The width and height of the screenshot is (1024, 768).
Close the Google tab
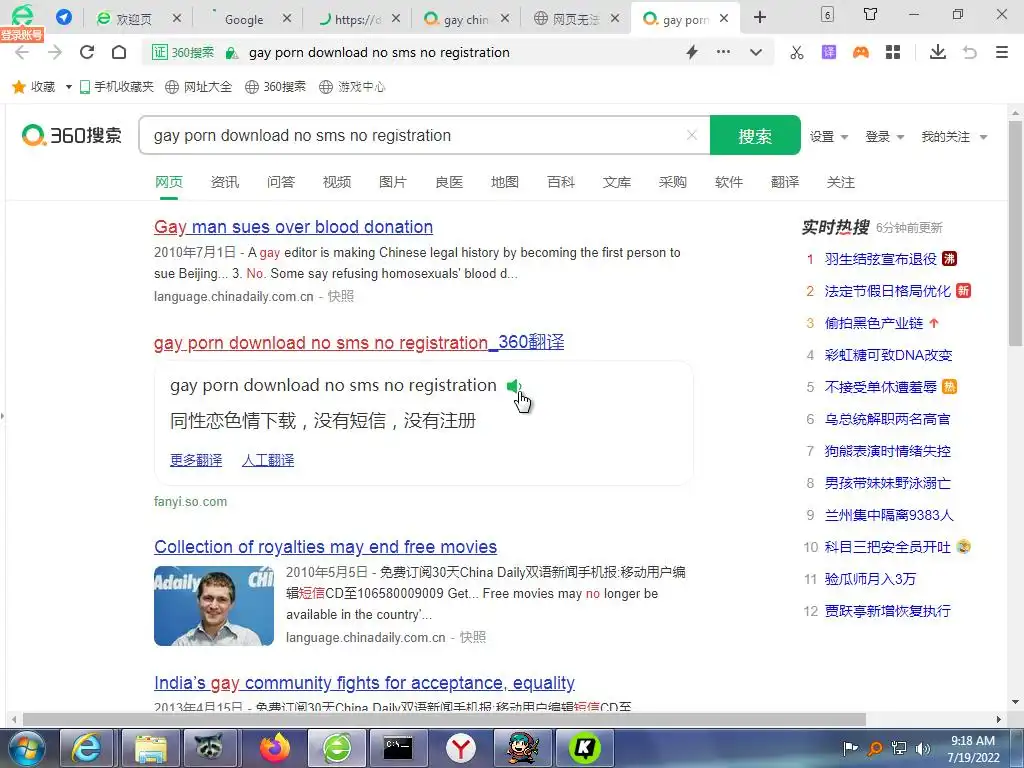click(x=287, y=19)
